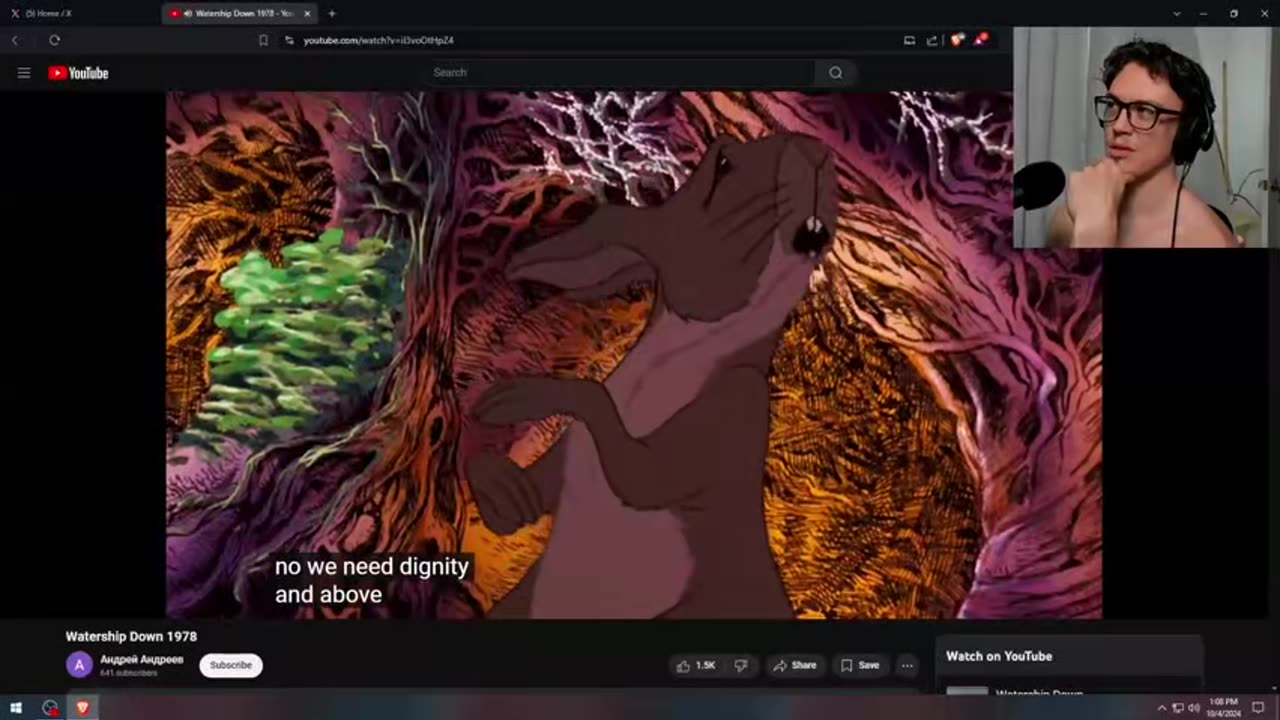The height and width of the screenshot is (720, 1280).
Task: Open the Windows Start button
Action: pyautogui.click(x=16, y=708)
